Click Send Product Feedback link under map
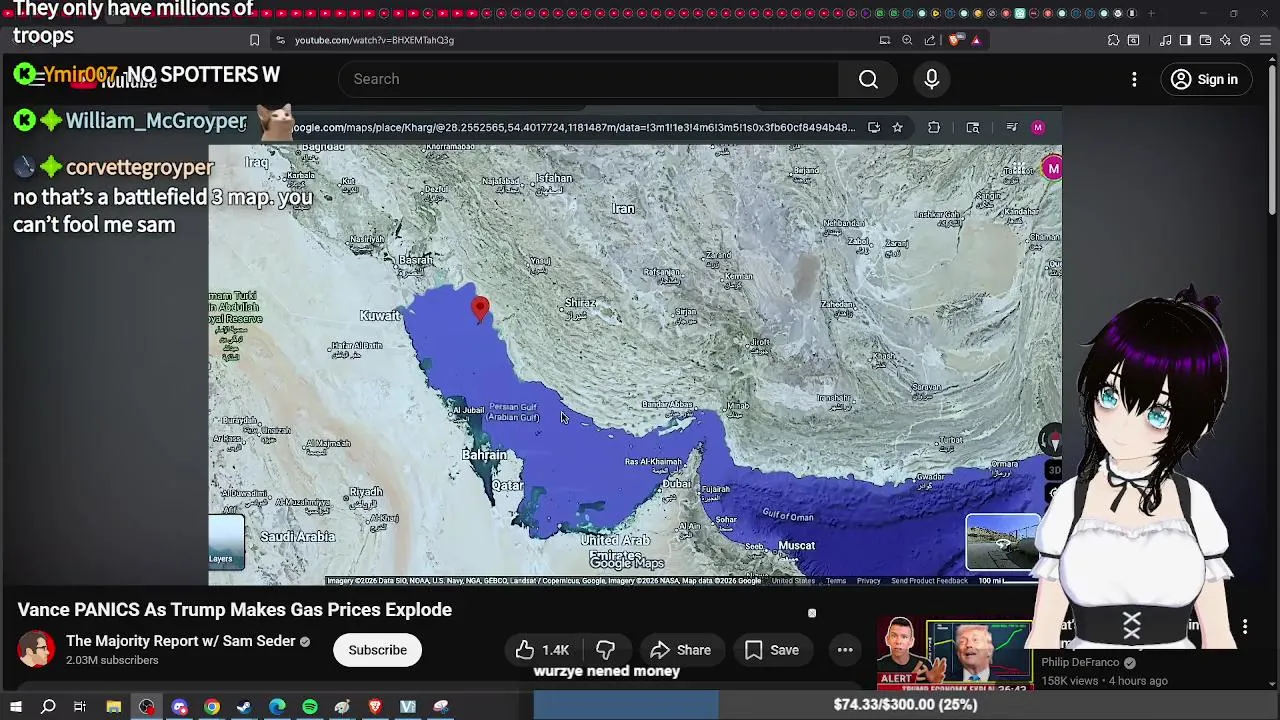This screenshot has width=1280, height=720. point(929,581)
